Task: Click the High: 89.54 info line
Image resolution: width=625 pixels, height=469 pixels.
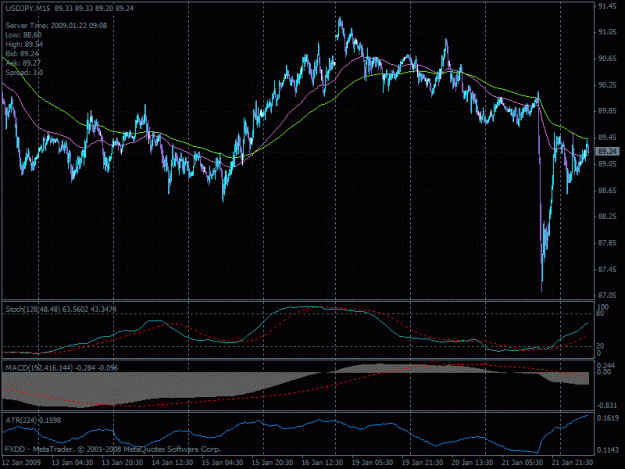Action: [24, 44]
